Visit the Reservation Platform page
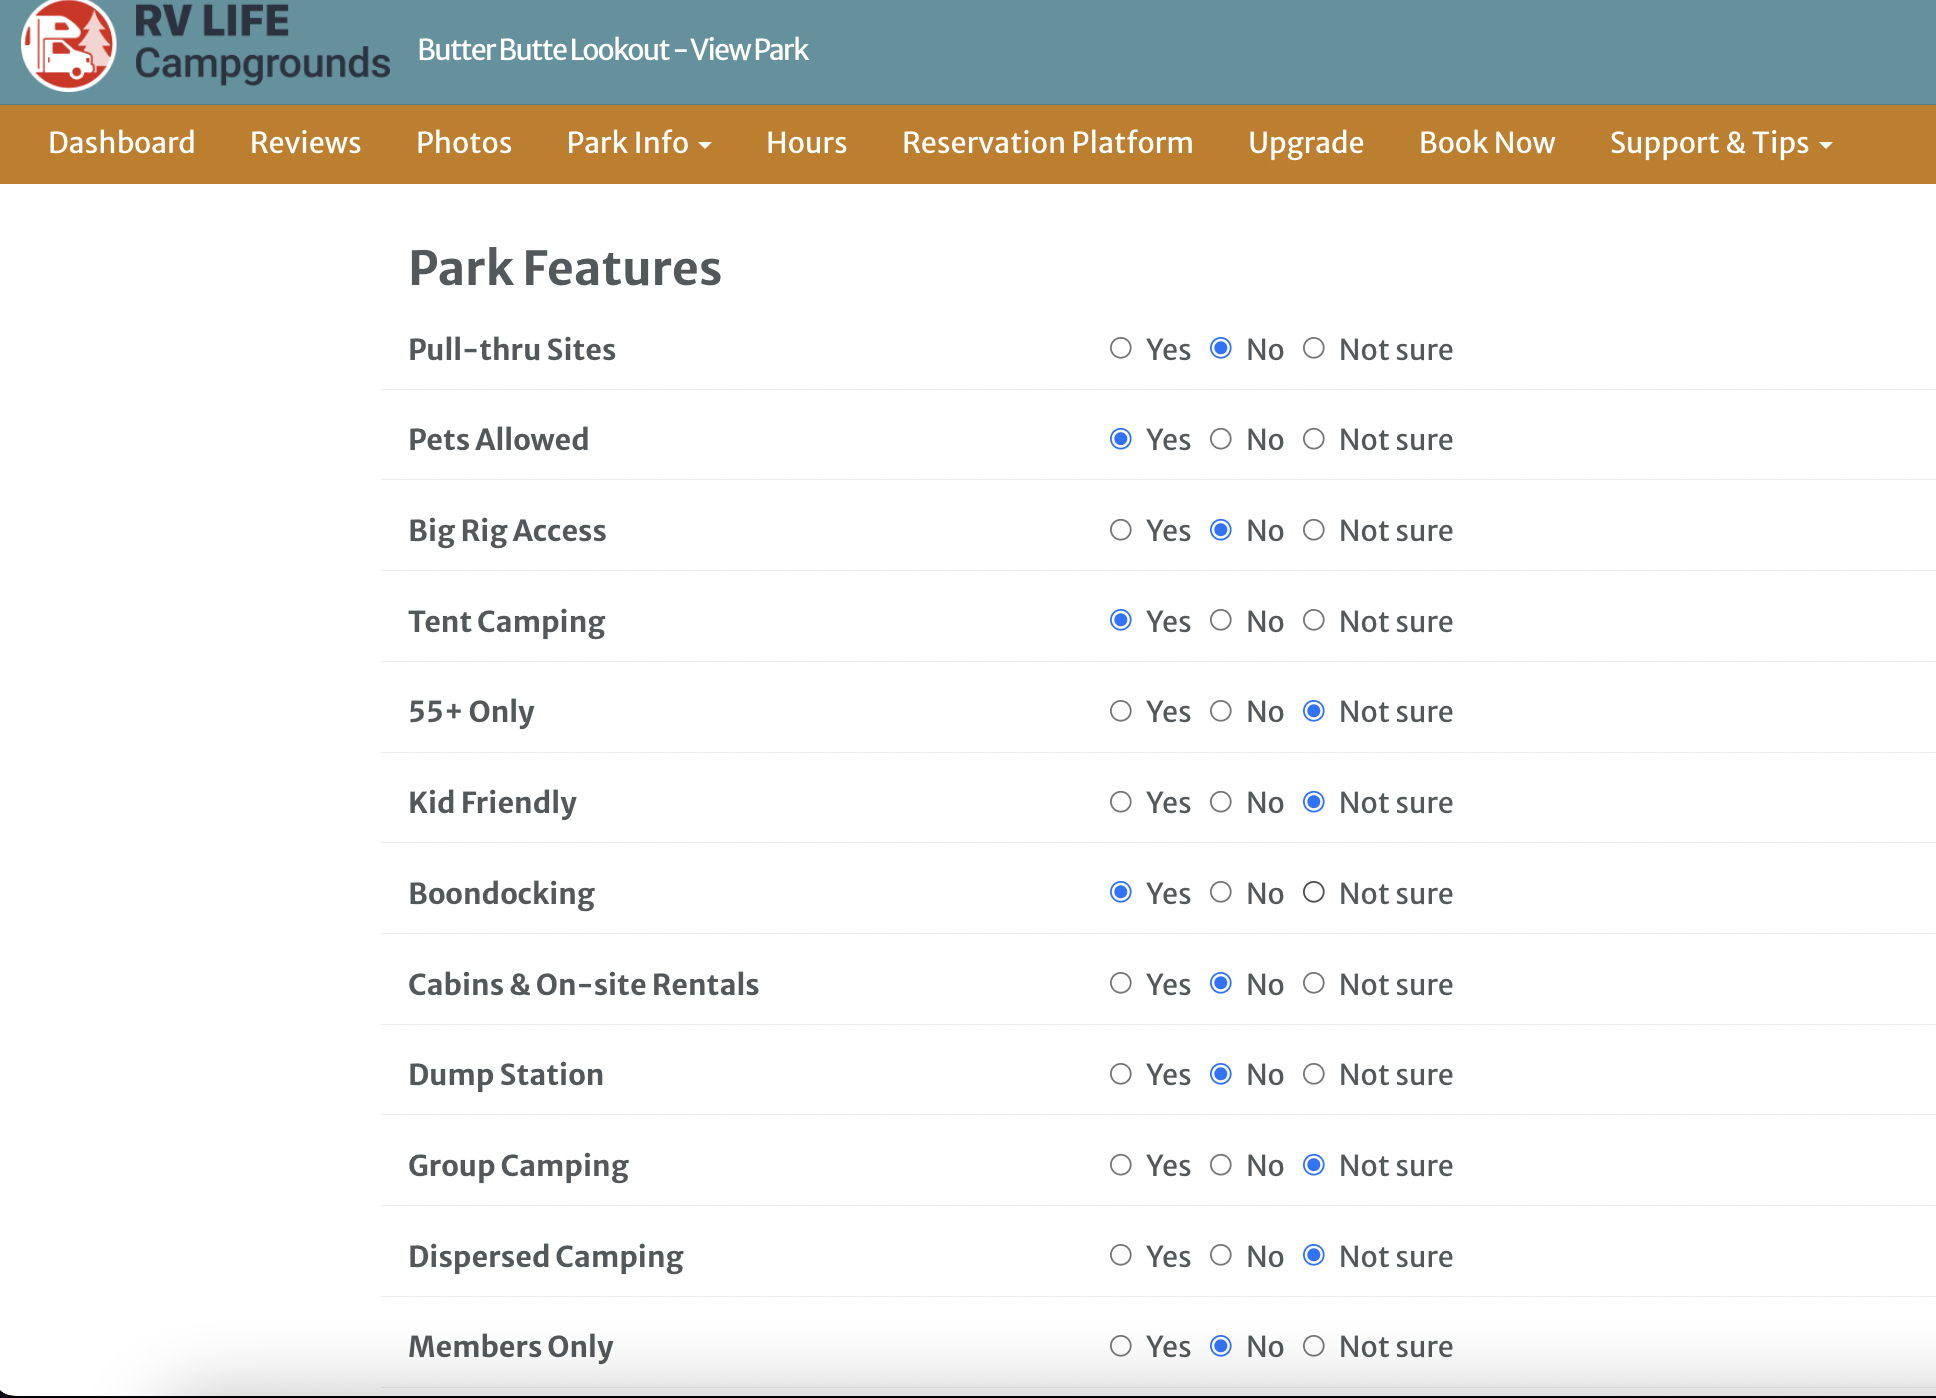This screenshot has width=1936, height=1398. pos(1047,144)
